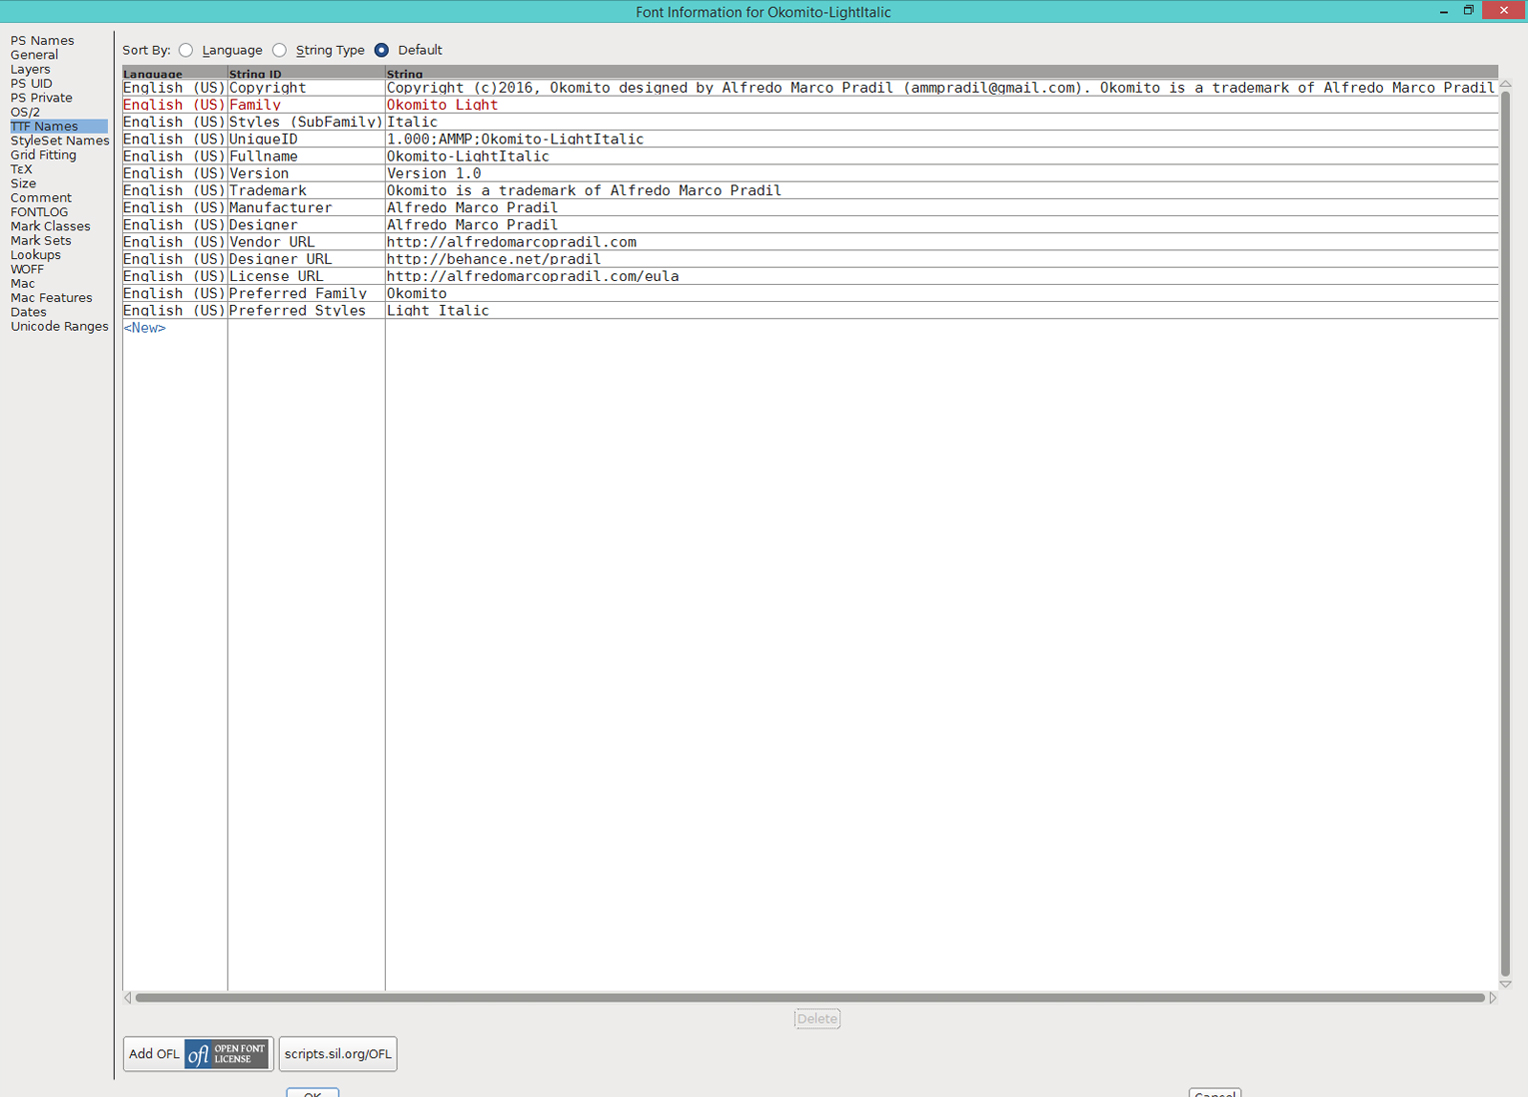
Task: Switch to the OS/2 settings page
Action: pos(25,112)
